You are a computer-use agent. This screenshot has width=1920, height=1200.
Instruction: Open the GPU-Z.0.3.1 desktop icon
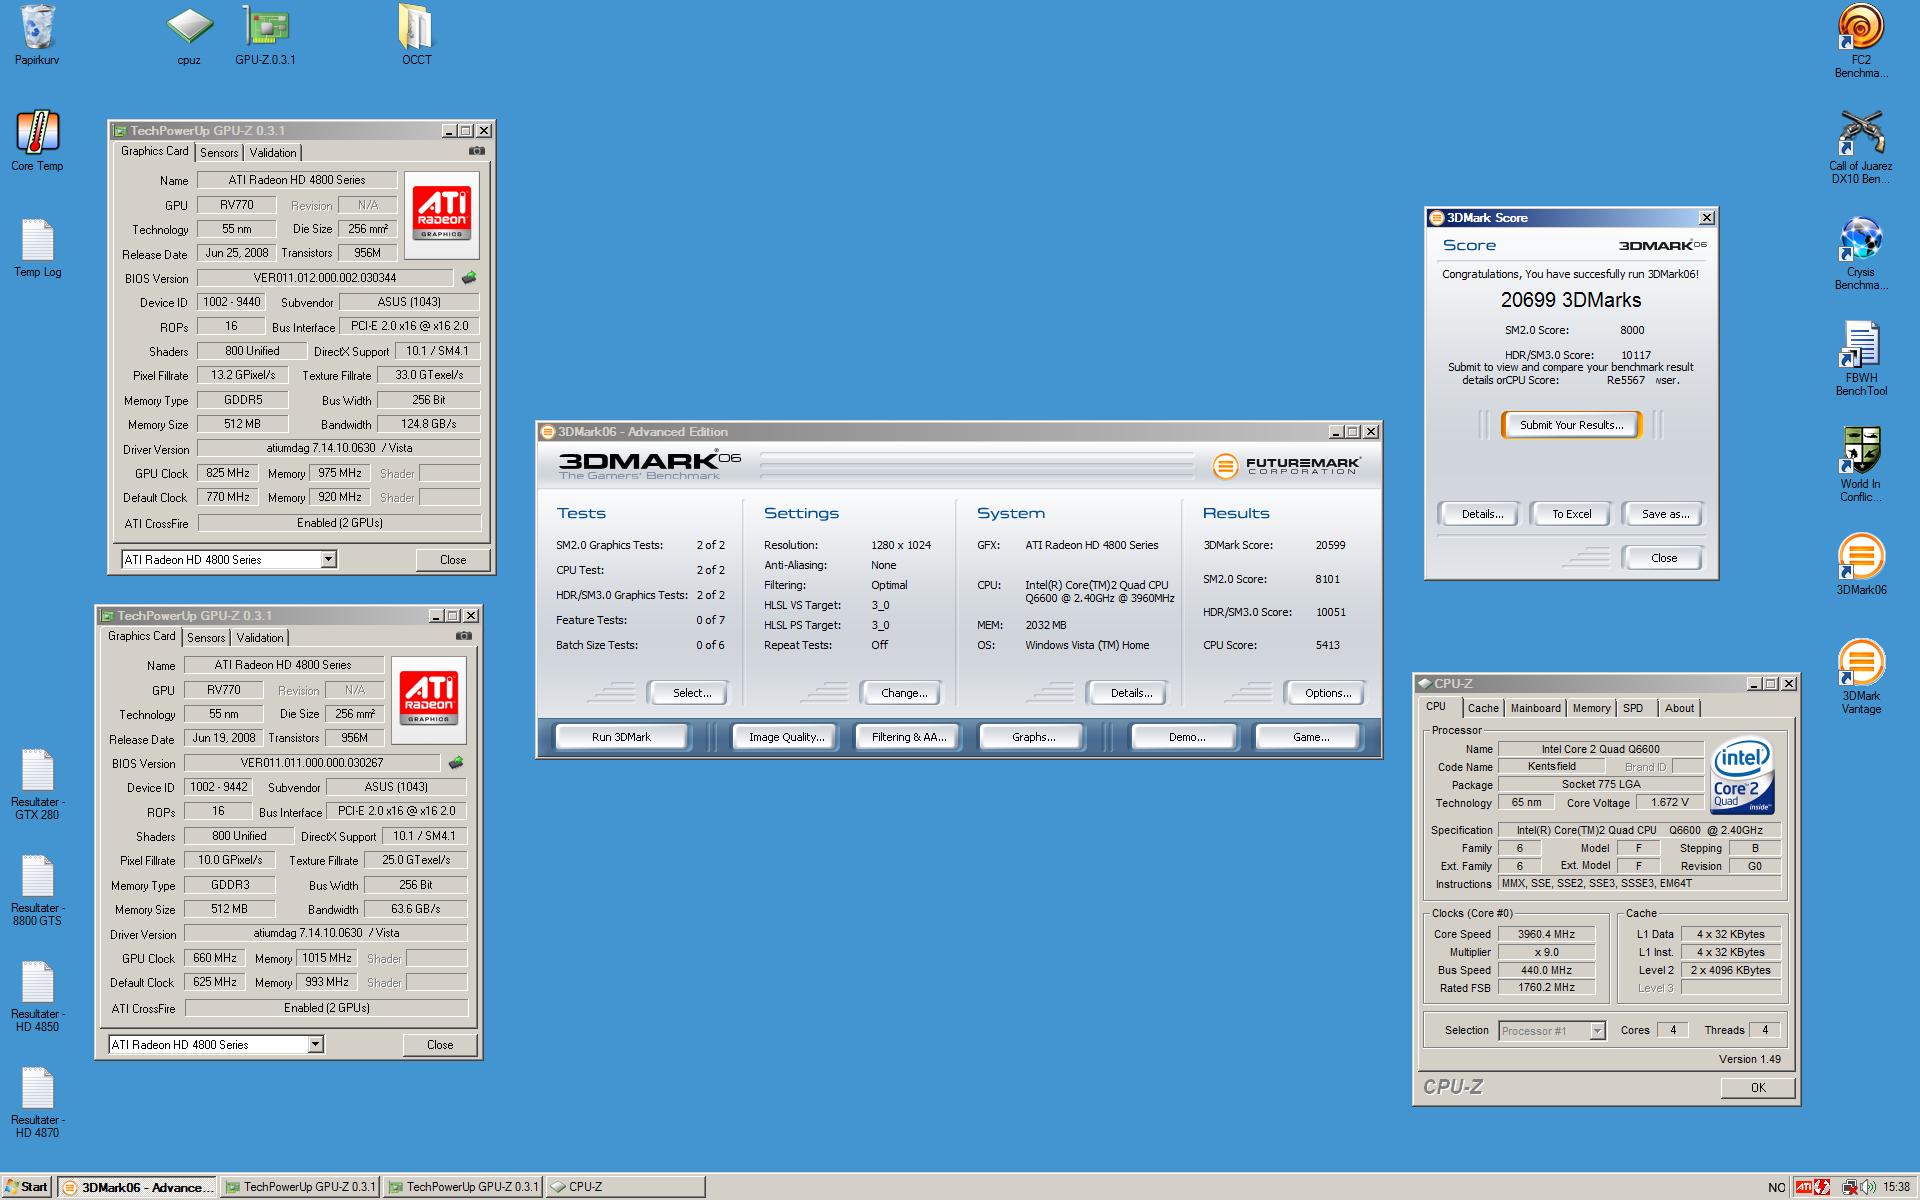(x=265, y=35)
